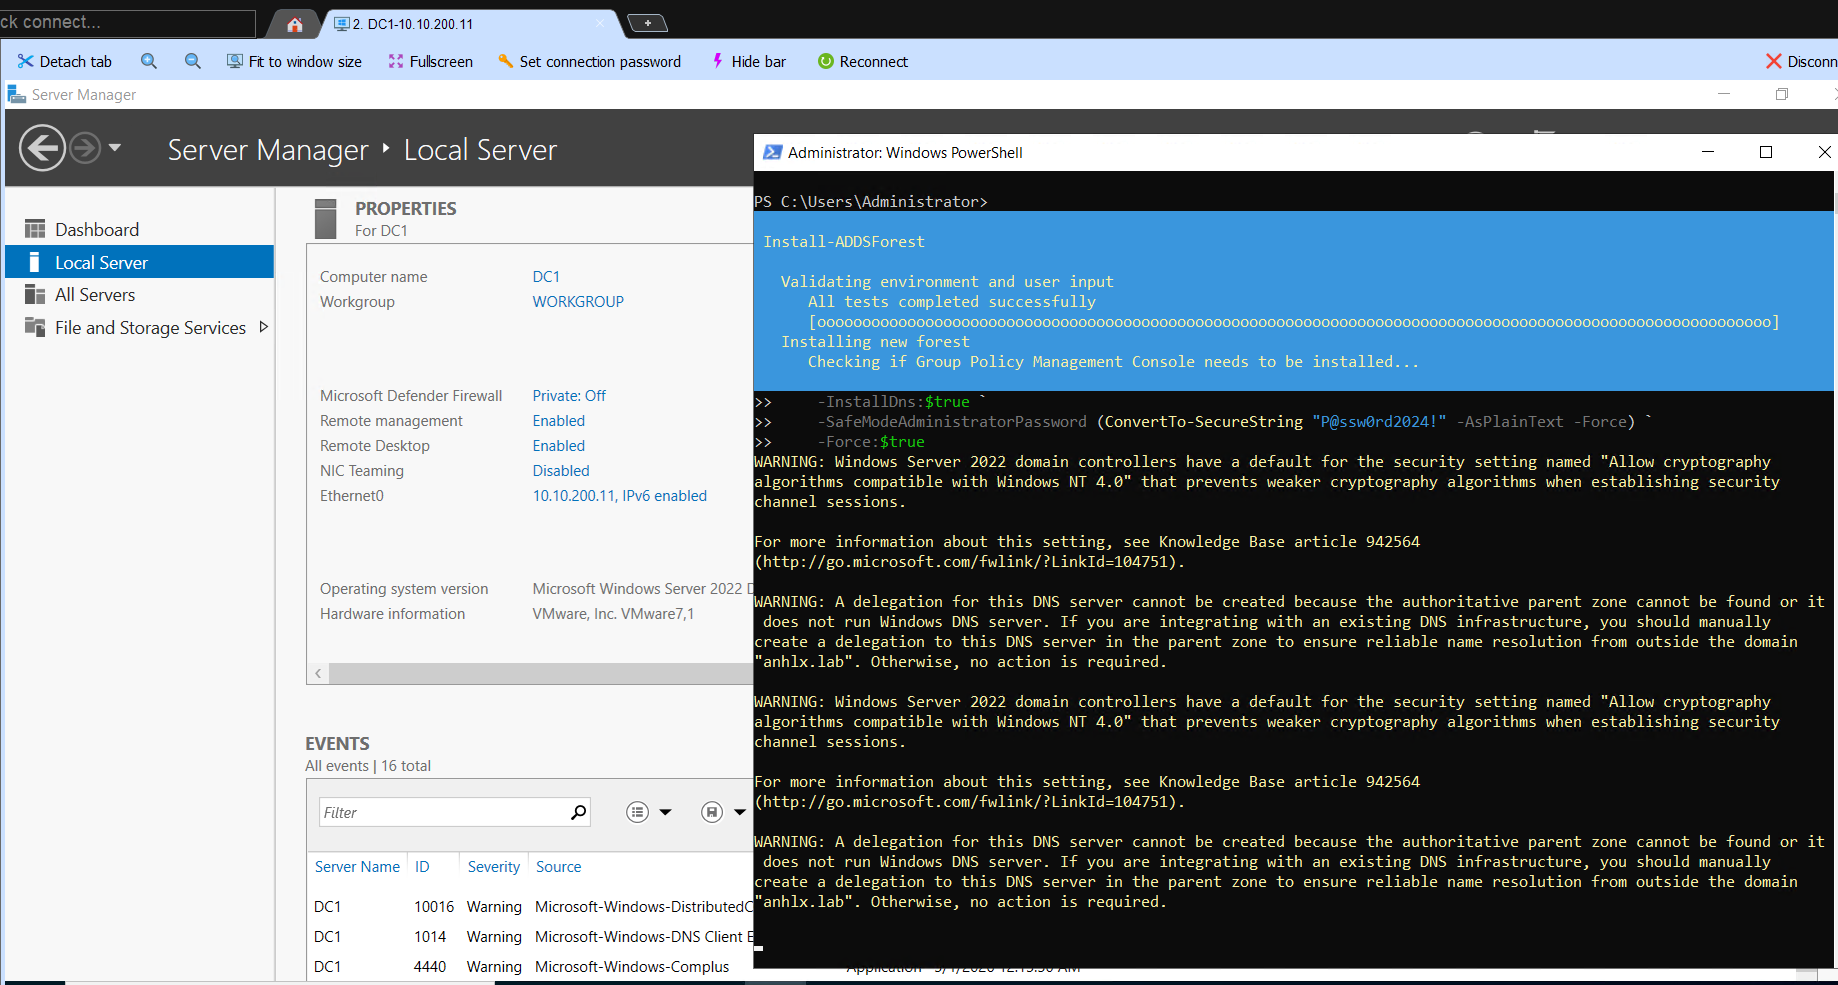Screen dimensions: 1838x985
Task: Click the zoom in magnifier icon
Action: click(x=149, y=61)
